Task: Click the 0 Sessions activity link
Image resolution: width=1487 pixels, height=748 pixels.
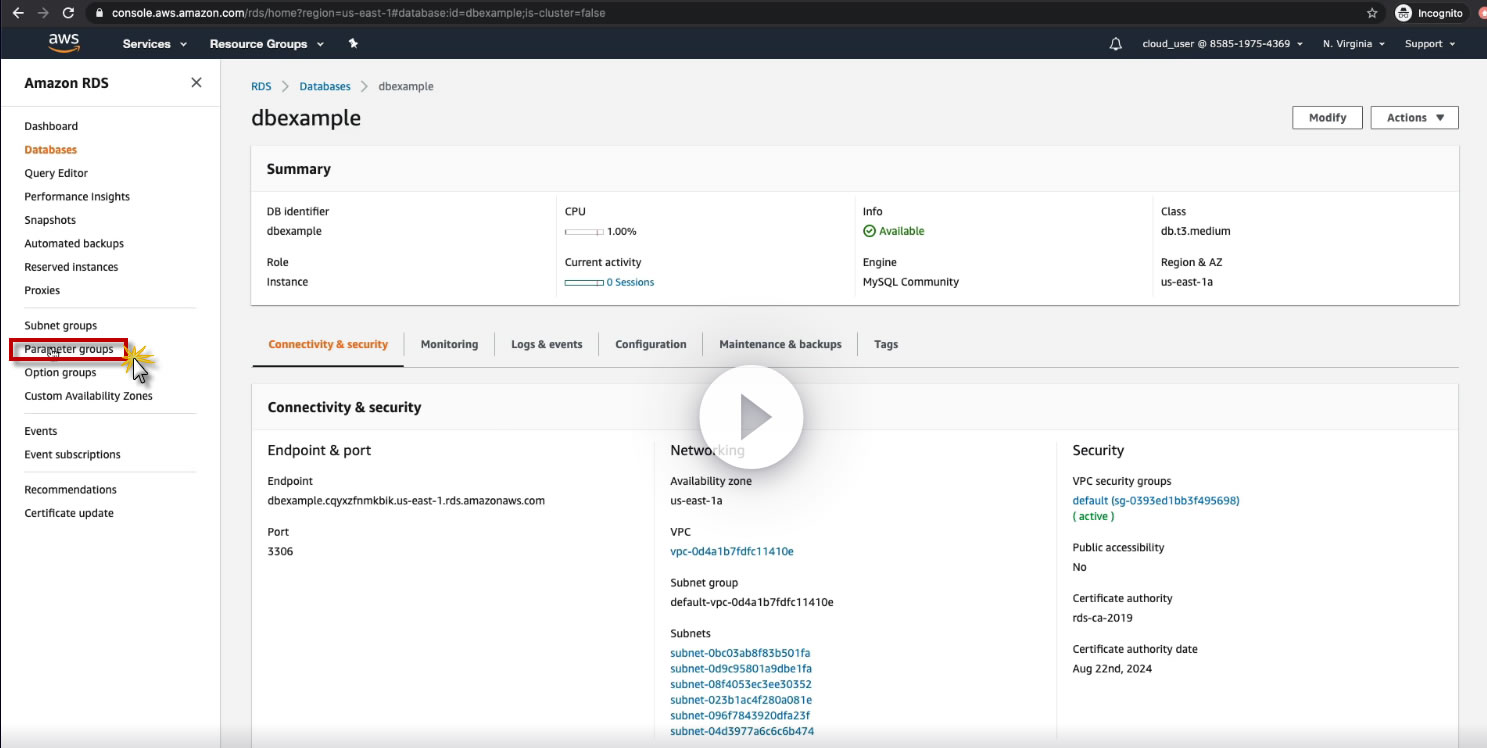Action: 630,282
